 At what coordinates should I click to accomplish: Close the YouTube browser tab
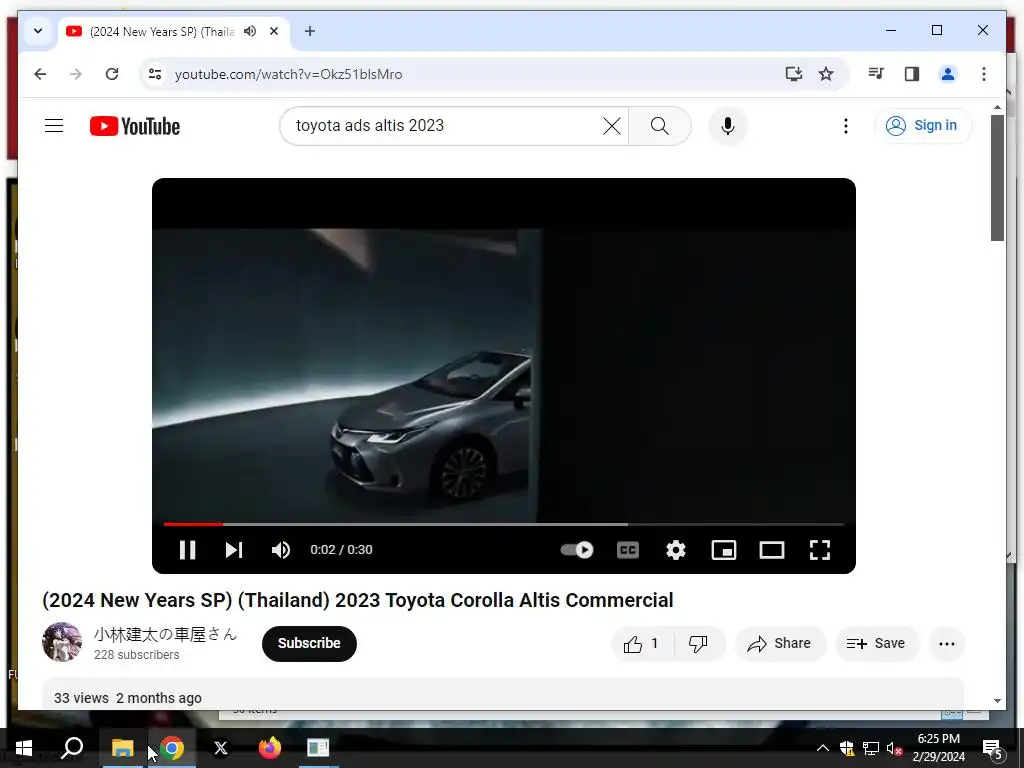[274, 31]
